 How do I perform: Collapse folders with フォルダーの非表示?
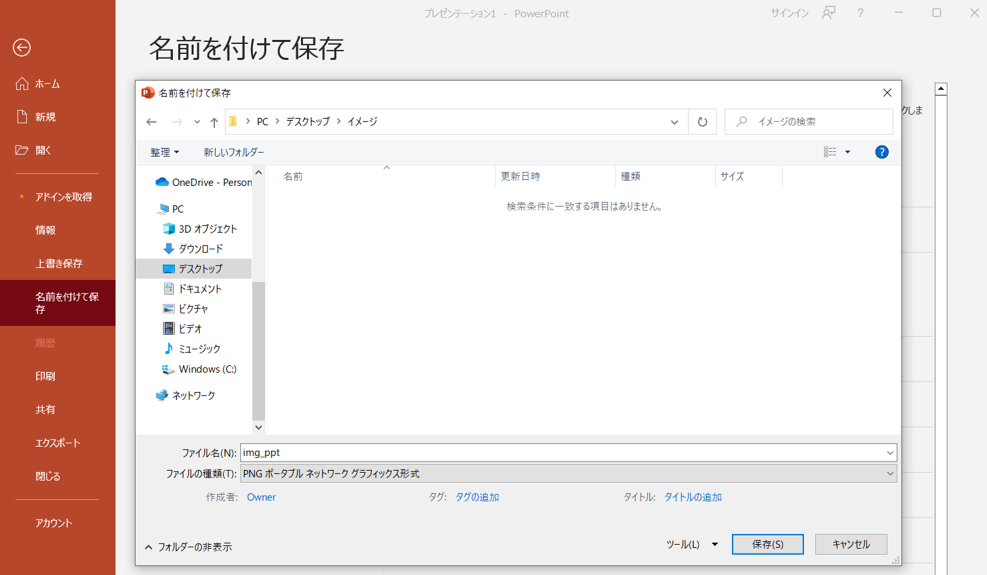tap(188, 547)
